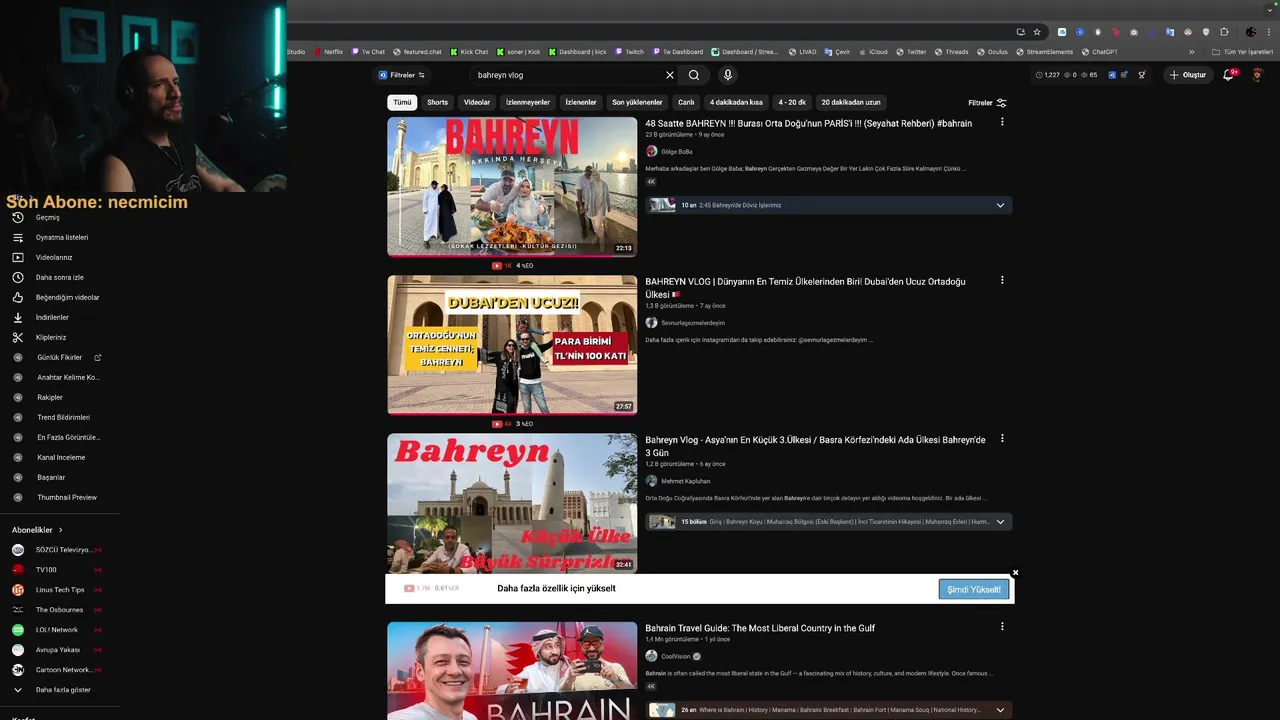Open more options for 48 Saatte BAHREYN video
The width and height of the screenshot is (1280, 720).
(x=1002, y=122)
